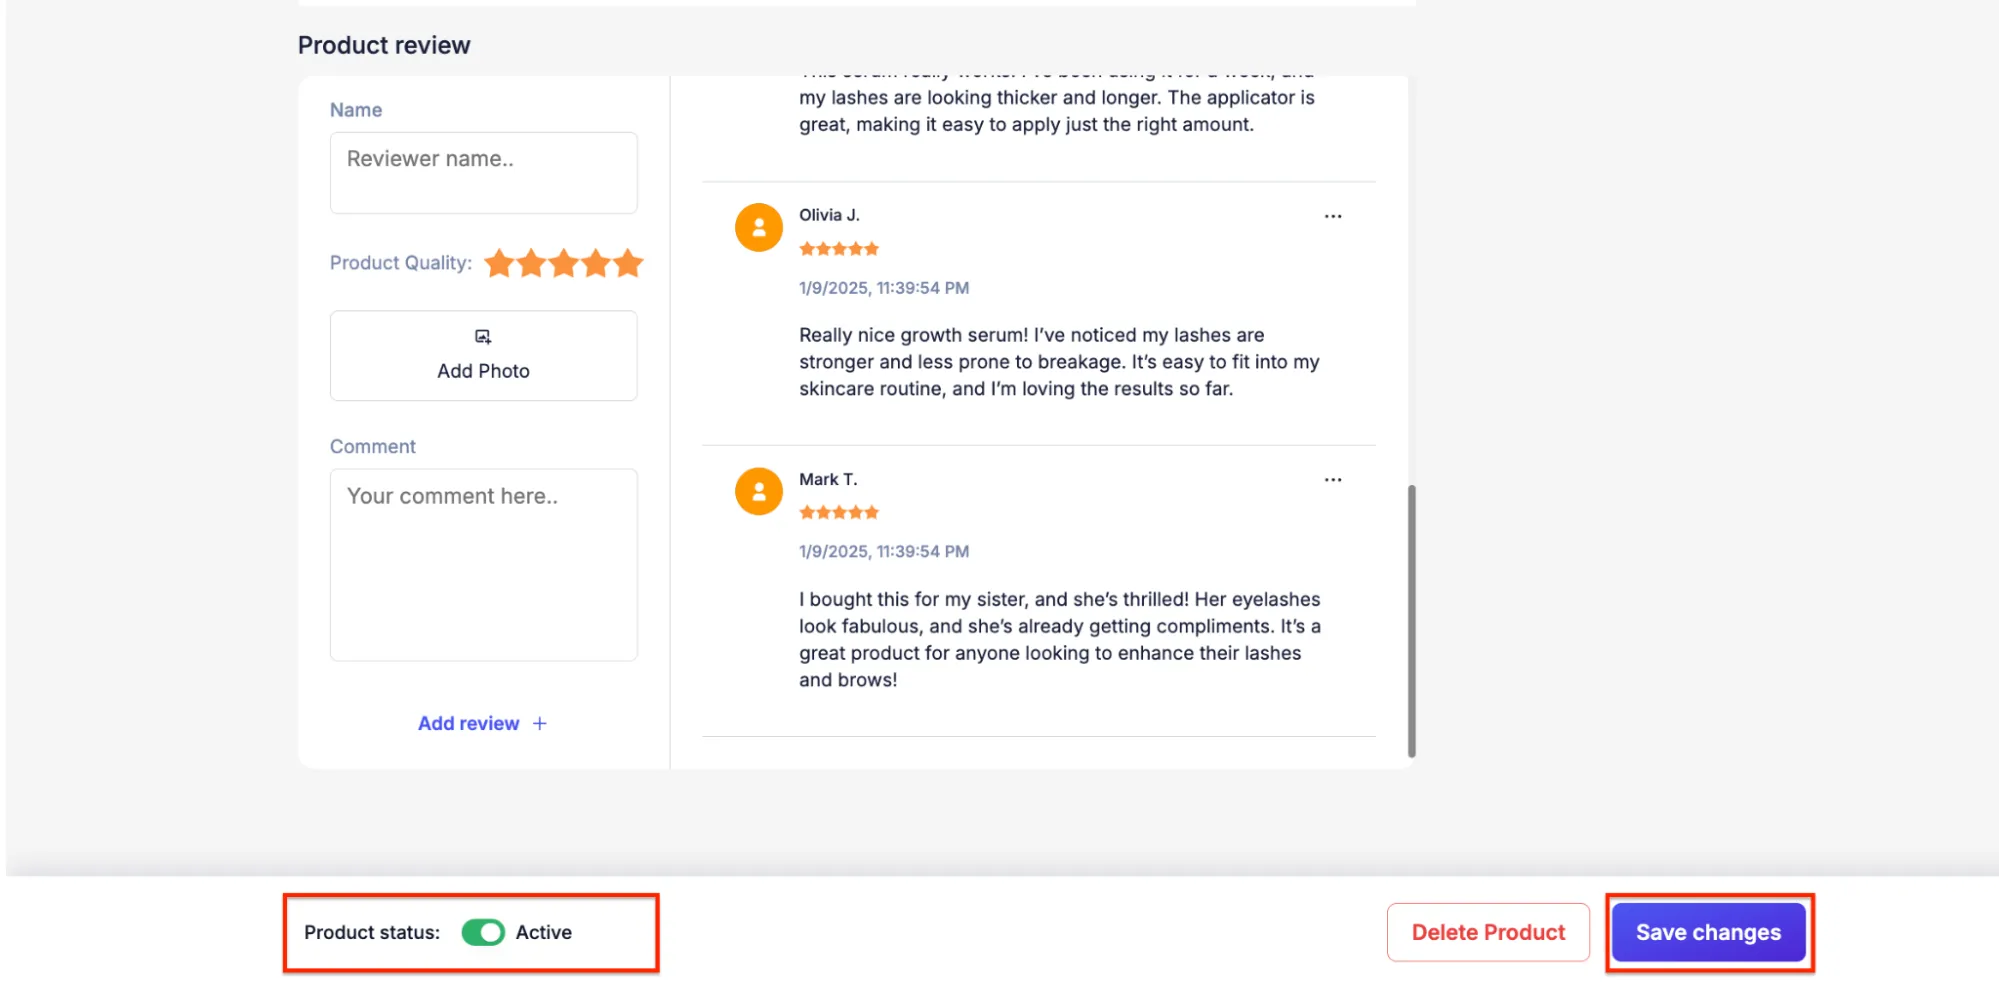The image size is (1999, 996).
Task: Click Olivia J.'s five-star rating
Action: [x=838, y=249]
